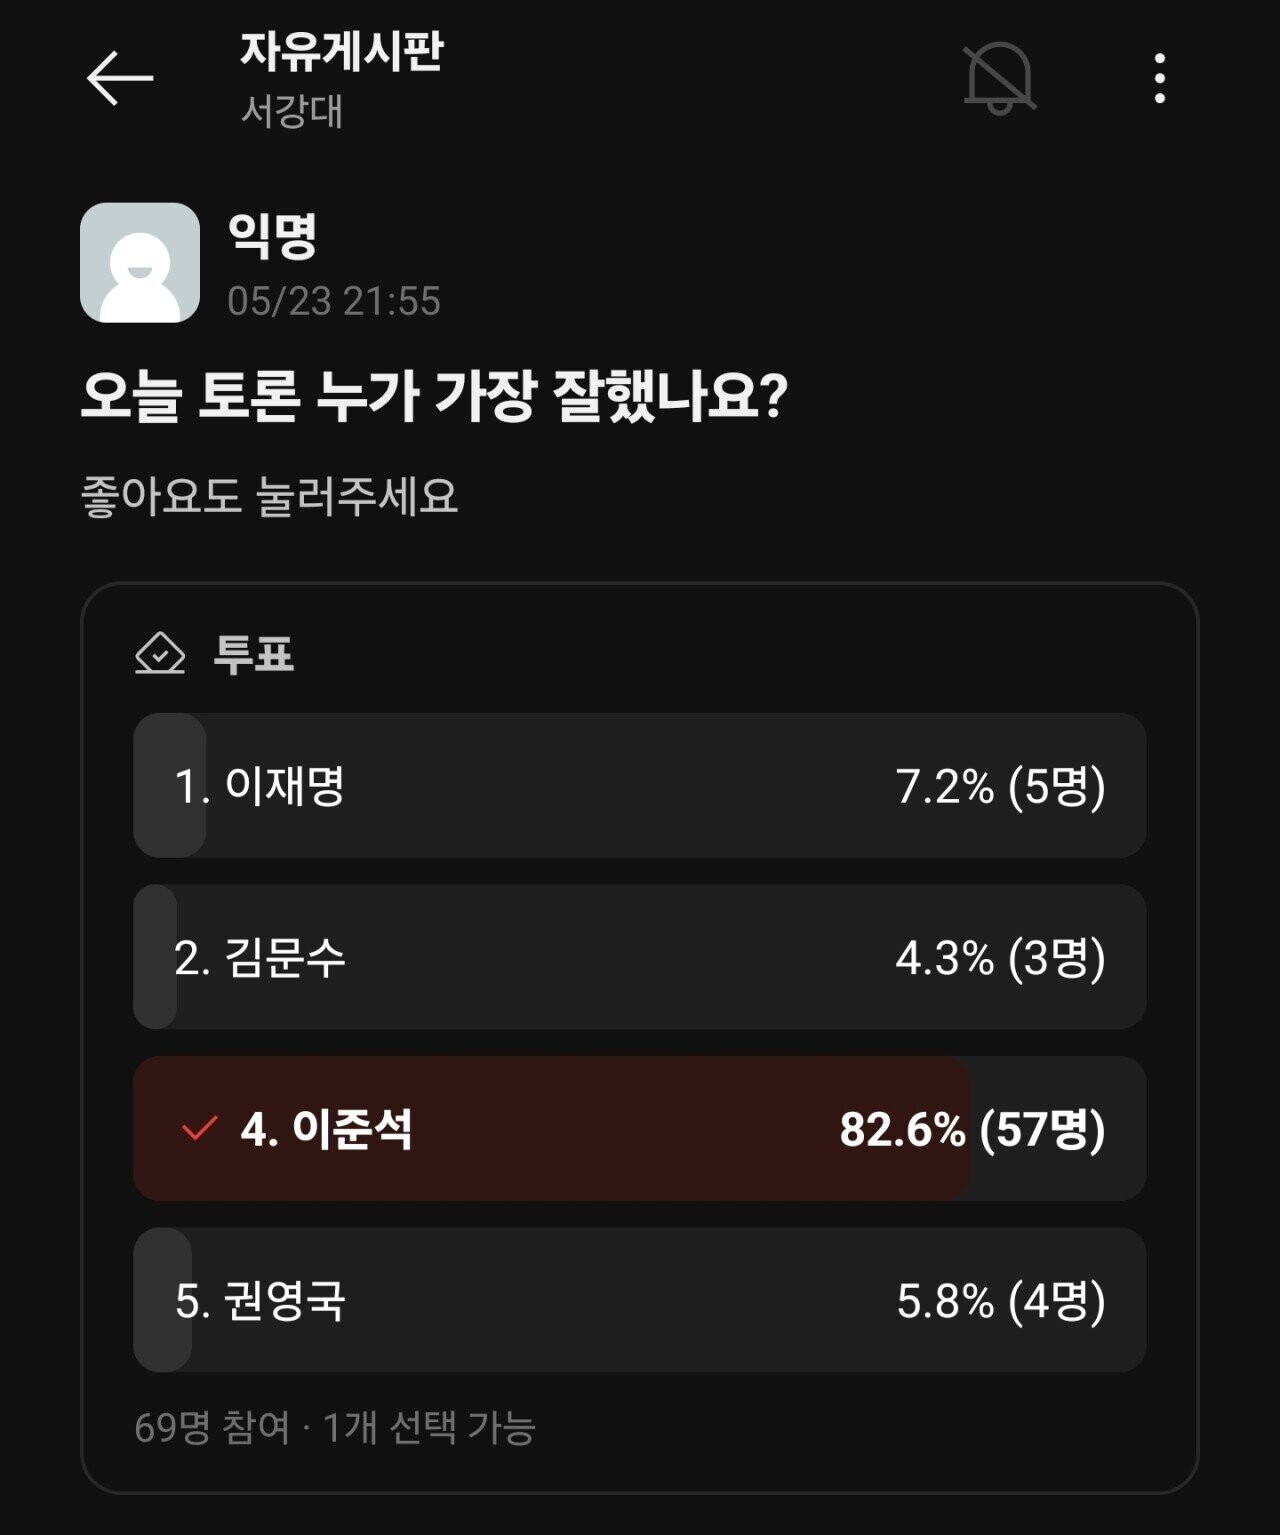Click the 82.6% (57명) result text
Image resolution: width=1280 pixels, height=1535 pixels.
pos(972,1130)
